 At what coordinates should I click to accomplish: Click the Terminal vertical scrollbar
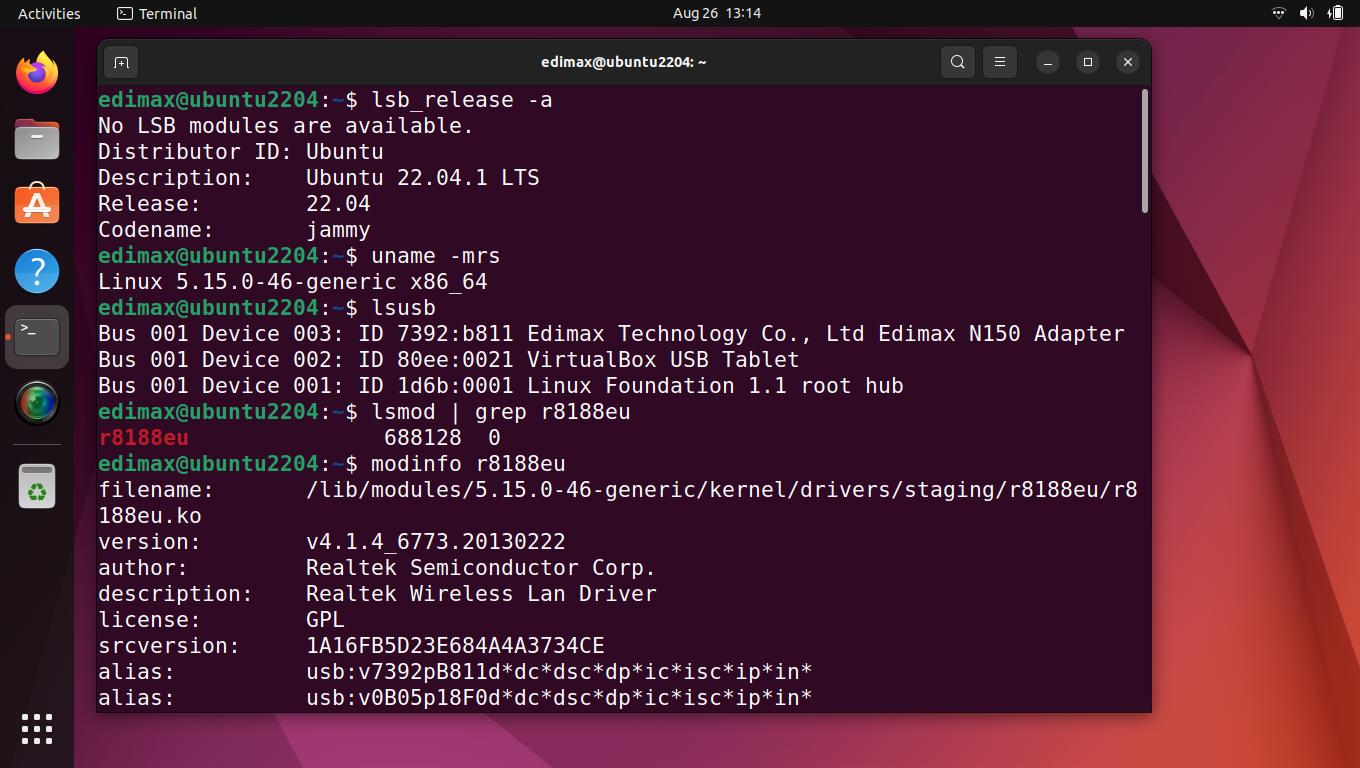pyautogui.click(x=1145, y=150)
